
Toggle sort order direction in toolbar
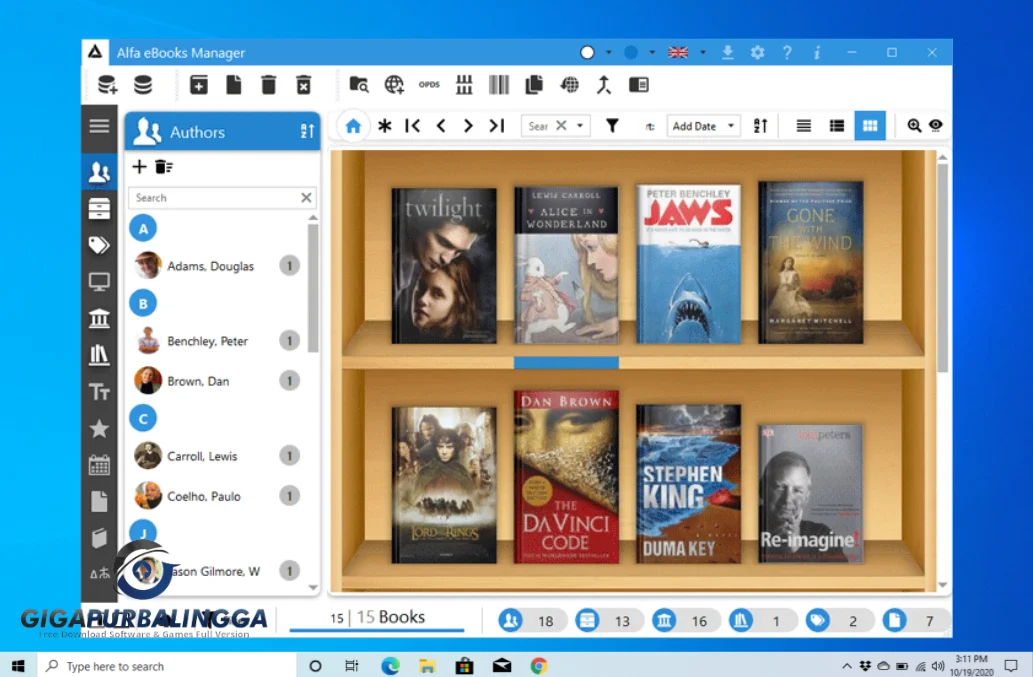[761, 126]
